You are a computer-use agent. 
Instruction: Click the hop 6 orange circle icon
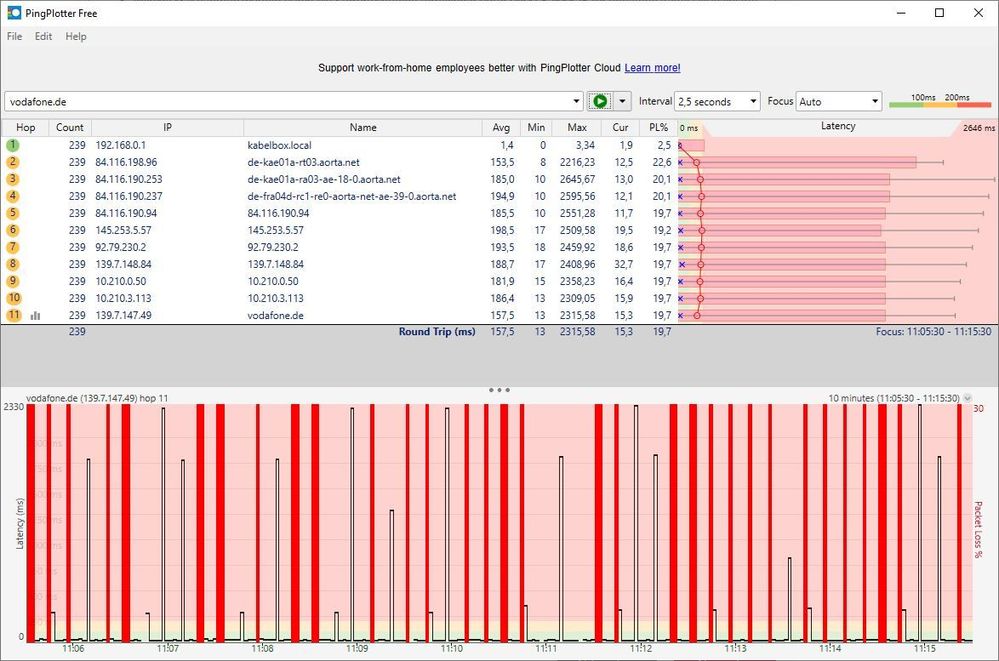pos(13,230)
